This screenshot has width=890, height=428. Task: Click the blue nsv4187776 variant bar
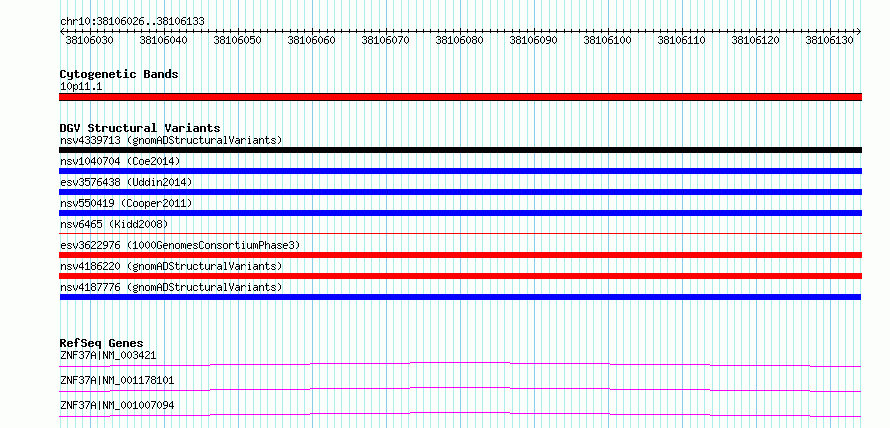(460, 297)
